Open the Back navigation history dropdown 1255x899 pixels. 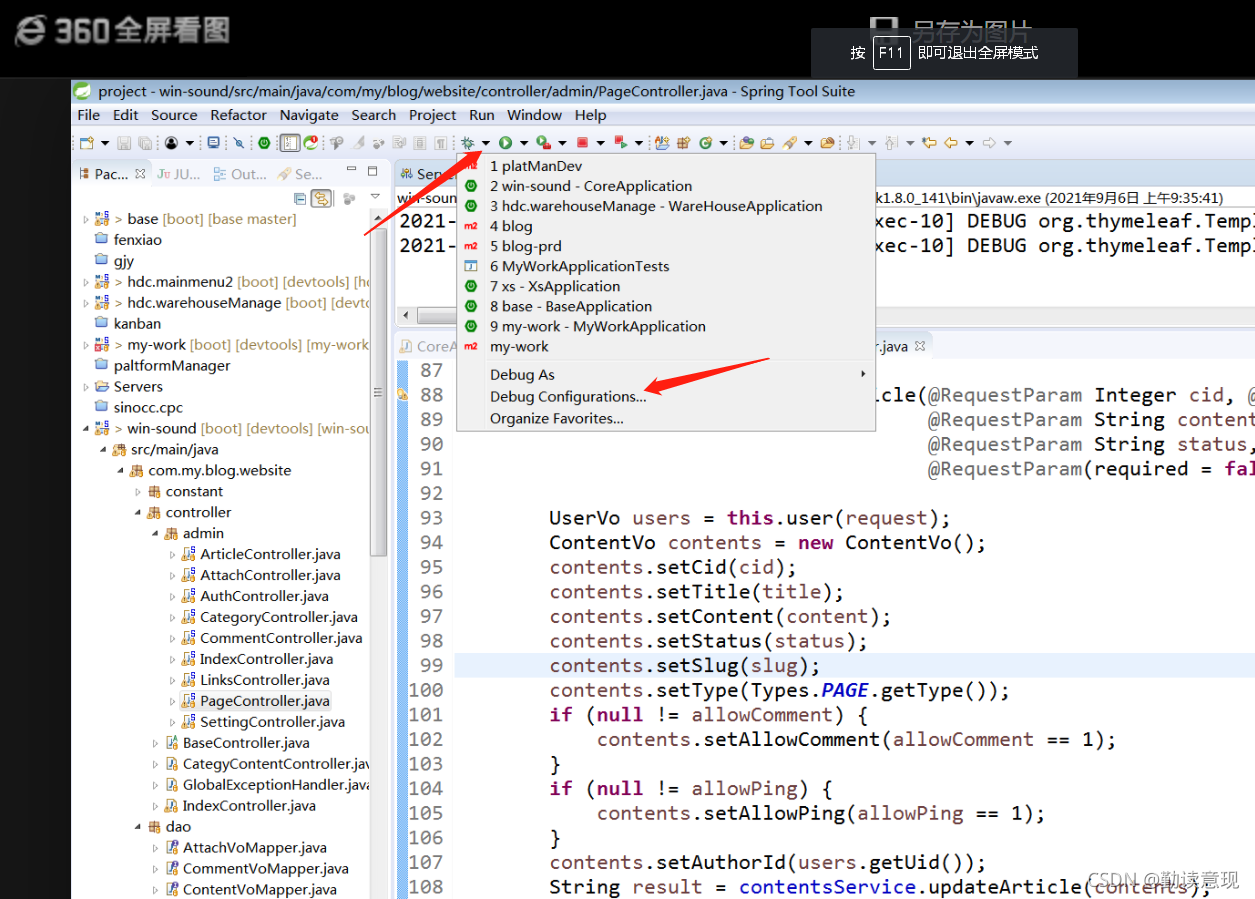tap(970, 143)
